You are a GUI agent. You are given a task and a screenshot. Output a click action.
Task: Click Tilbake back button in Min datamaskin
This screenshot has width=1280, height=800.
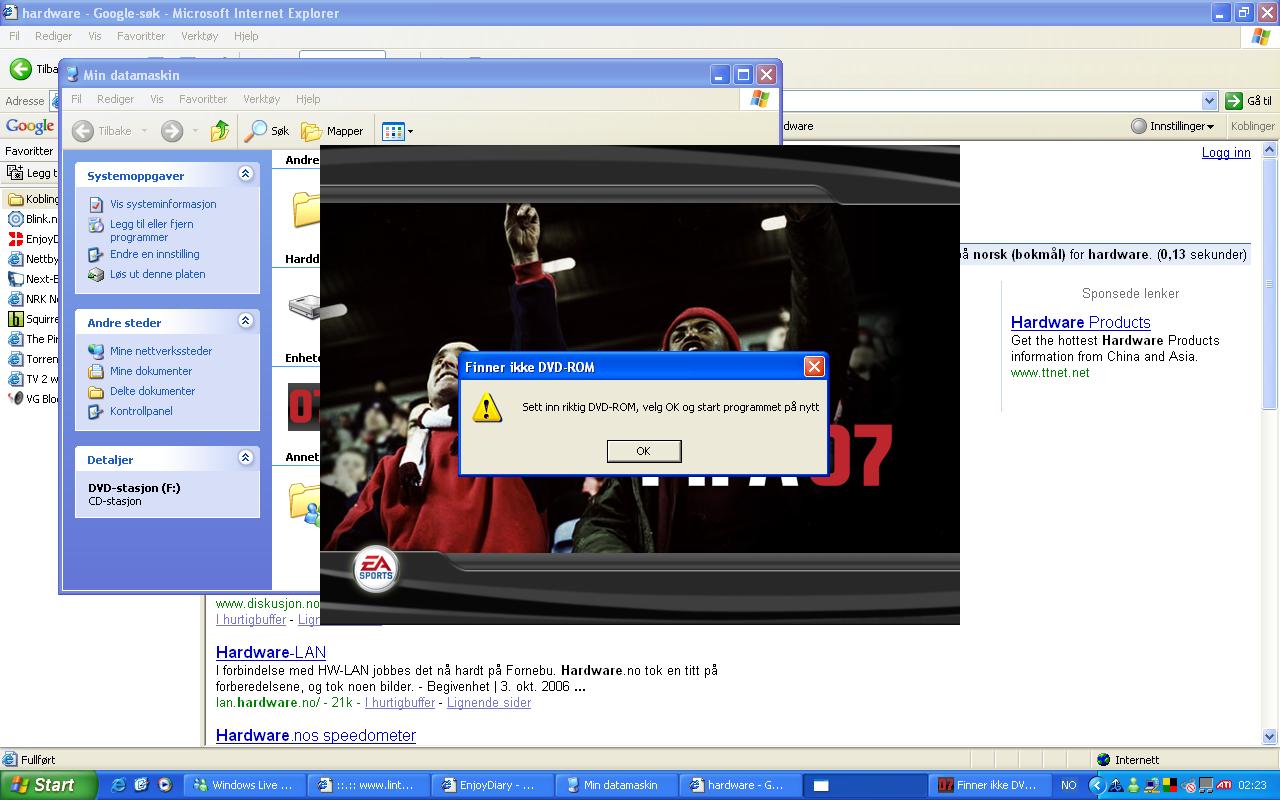tap(102, 131)
